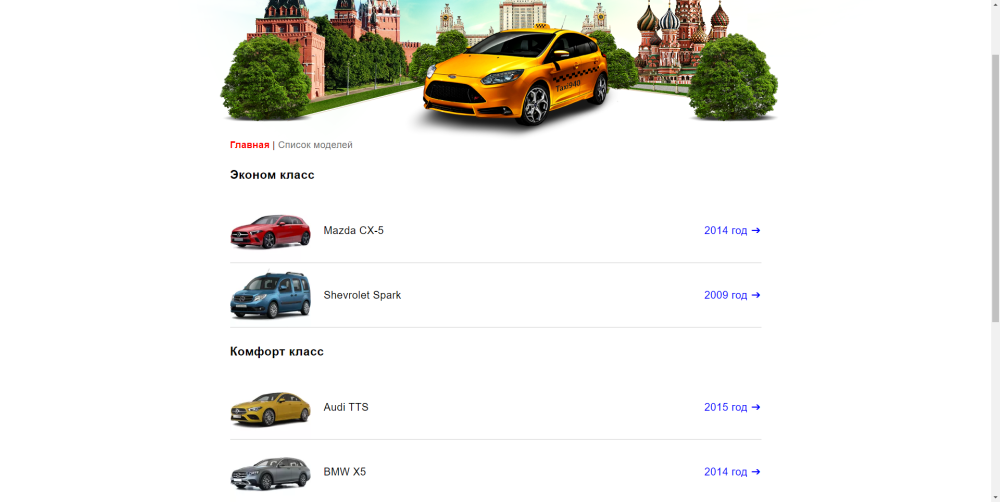The width and height of the screenshot is (1000, 502).
Task: Go to the Главная breadcrumb link
Action: pyautogui.click(x=249, y=145)
